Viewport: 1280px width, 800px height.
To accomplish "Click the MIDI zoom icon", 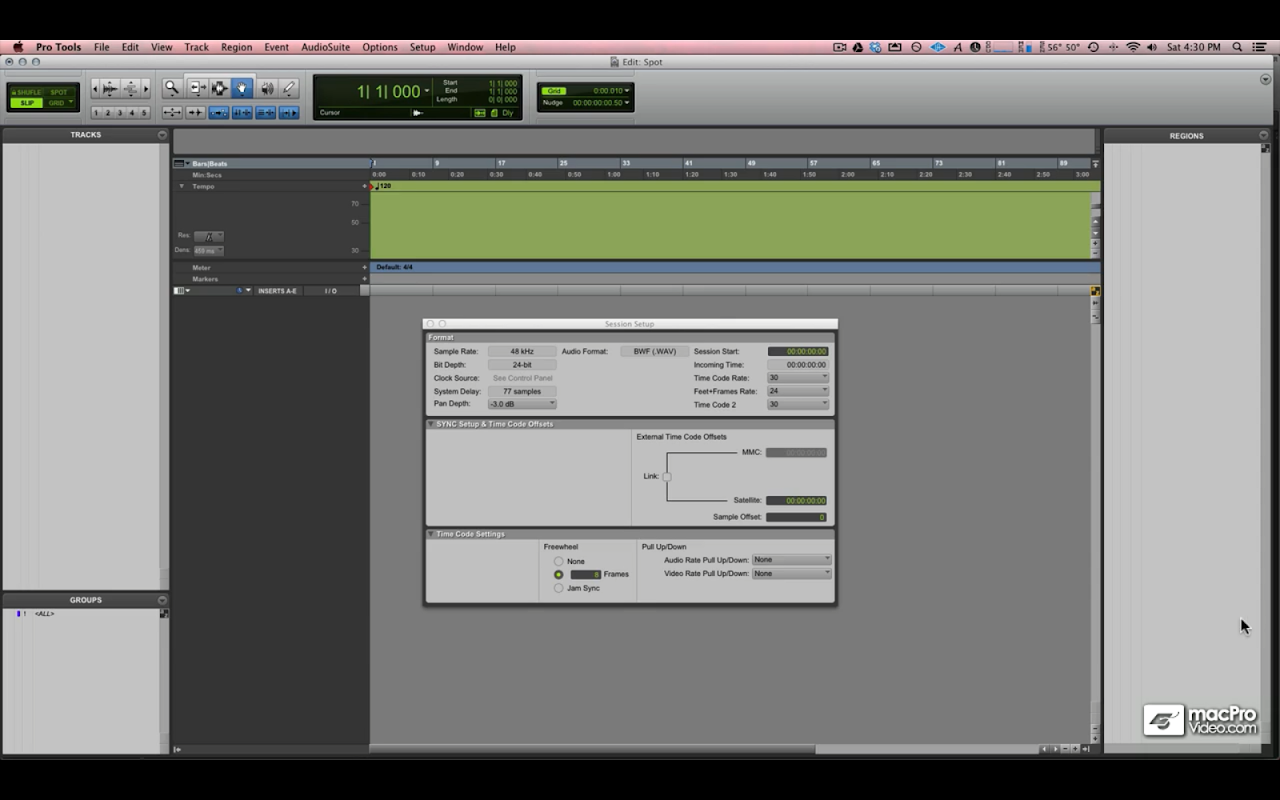I will (130, 88).
